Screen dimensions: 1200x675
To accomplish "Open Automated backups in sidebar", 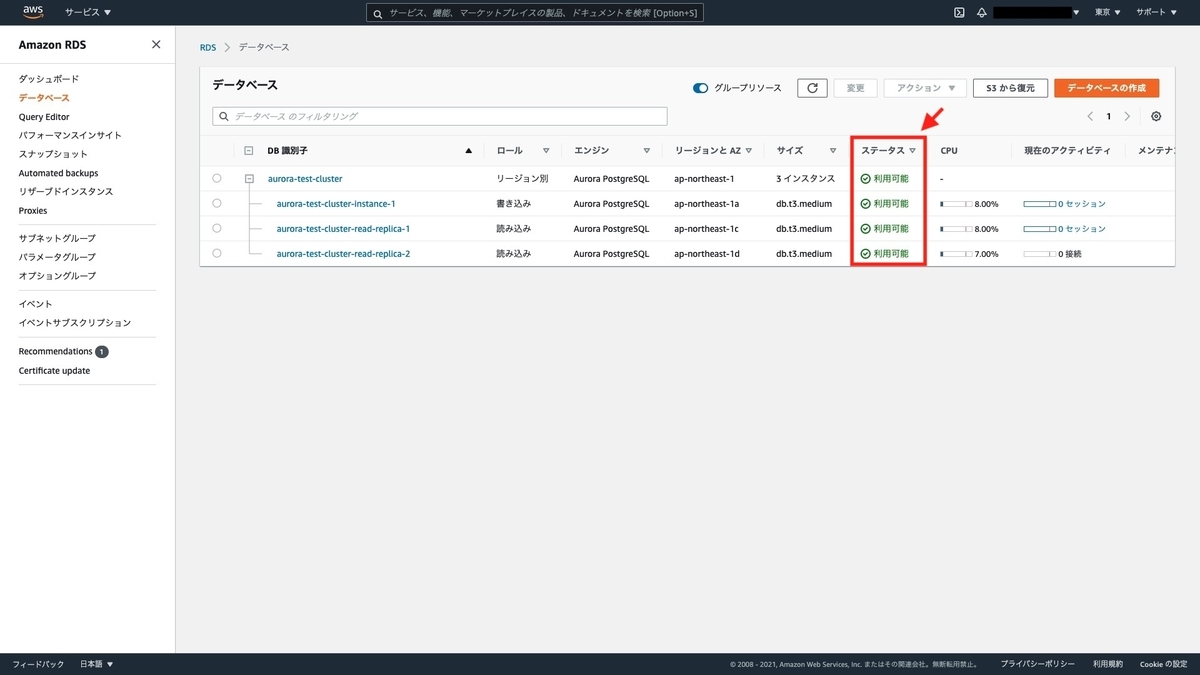I will click(58, 173).
